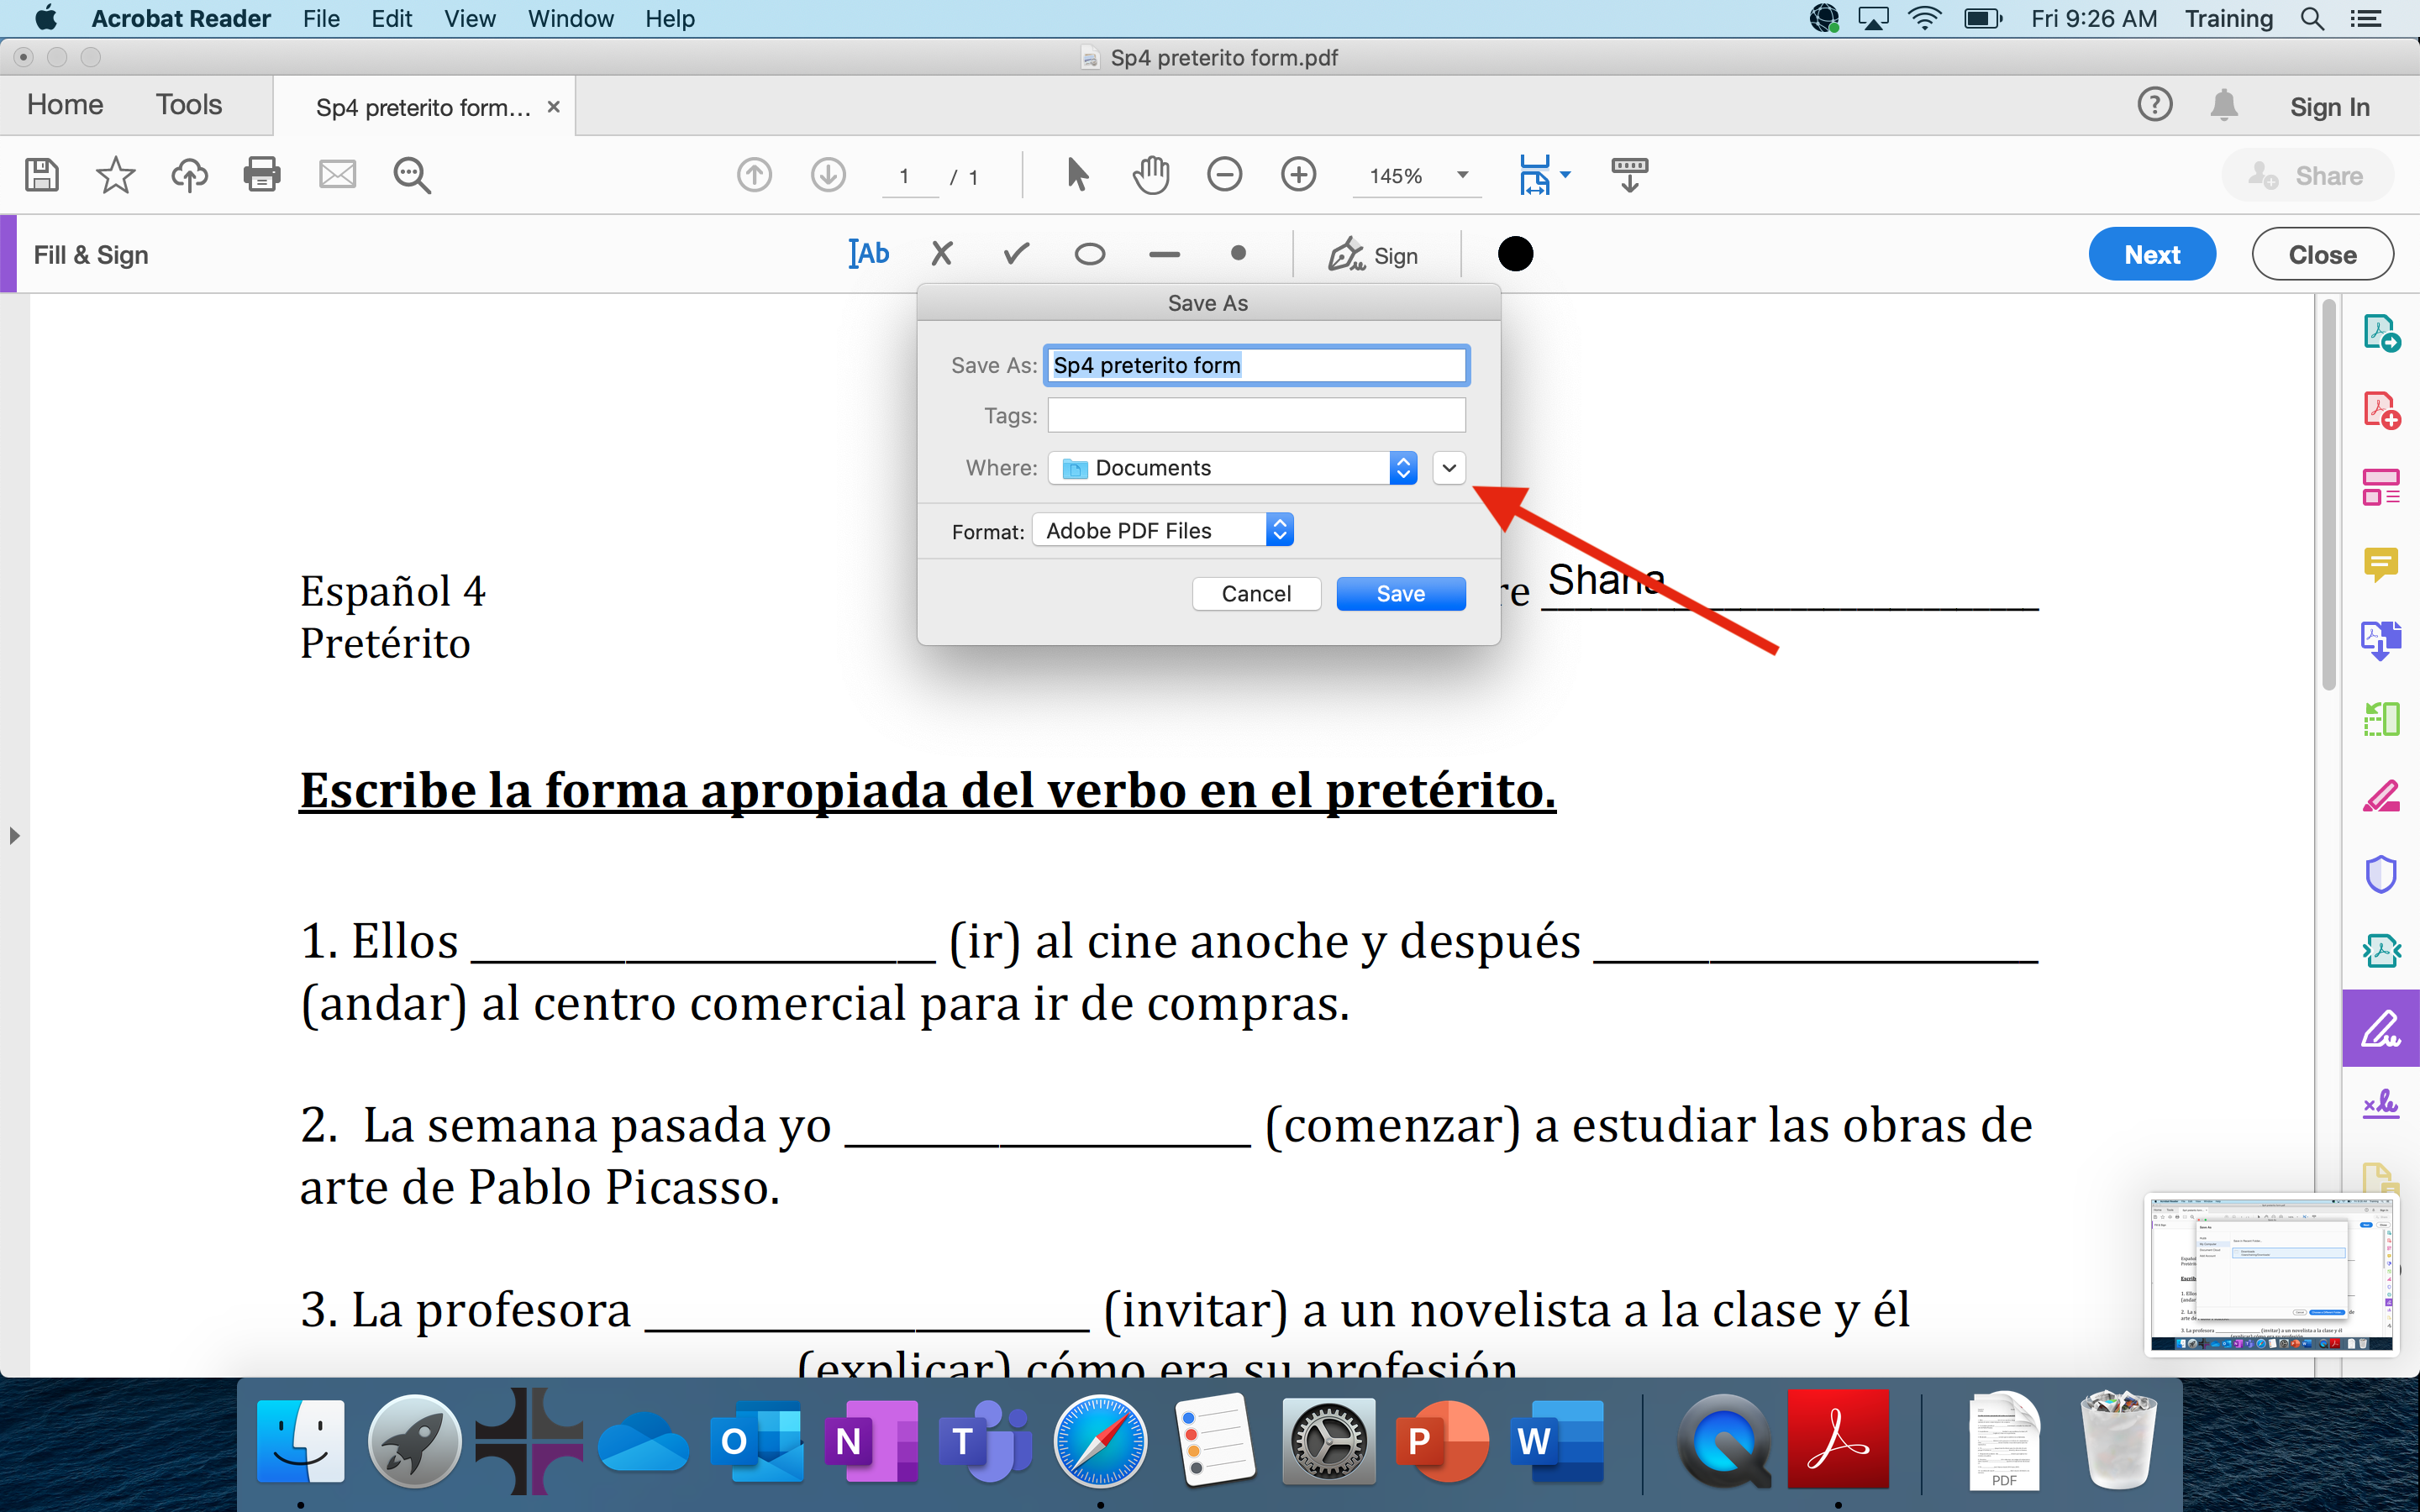Select the Add Text tool (Ab)
Viewport: 2420px width, 1512px height.
(868, 254)
